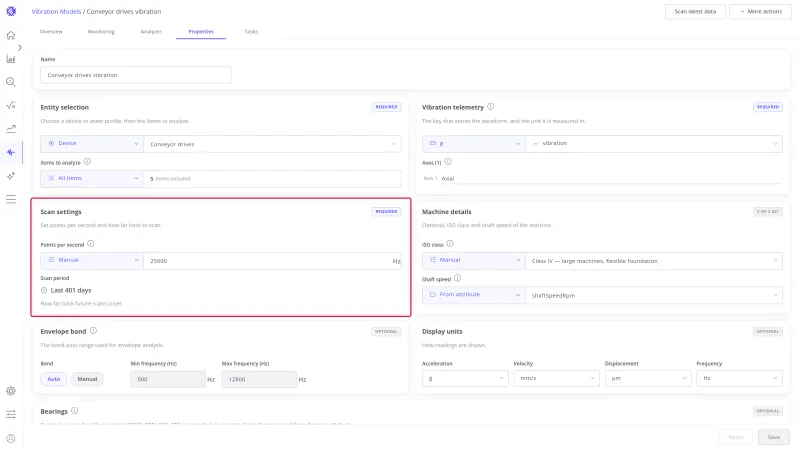Show info for Items to analyze
Image resolution: width=800 pixels, height=450 pixels.
tap(87, 162)
